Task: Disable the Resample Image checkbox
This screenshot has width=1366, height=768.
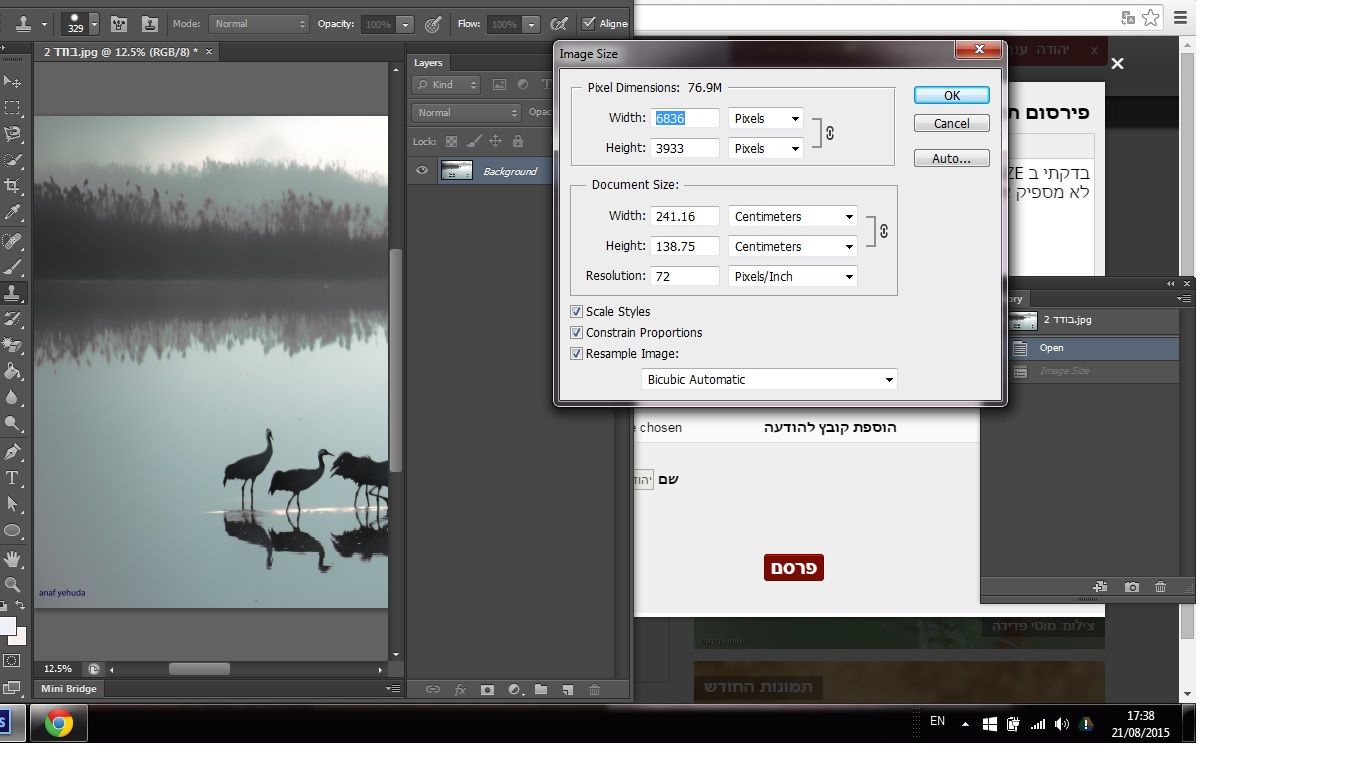Action: pos(576,354)
